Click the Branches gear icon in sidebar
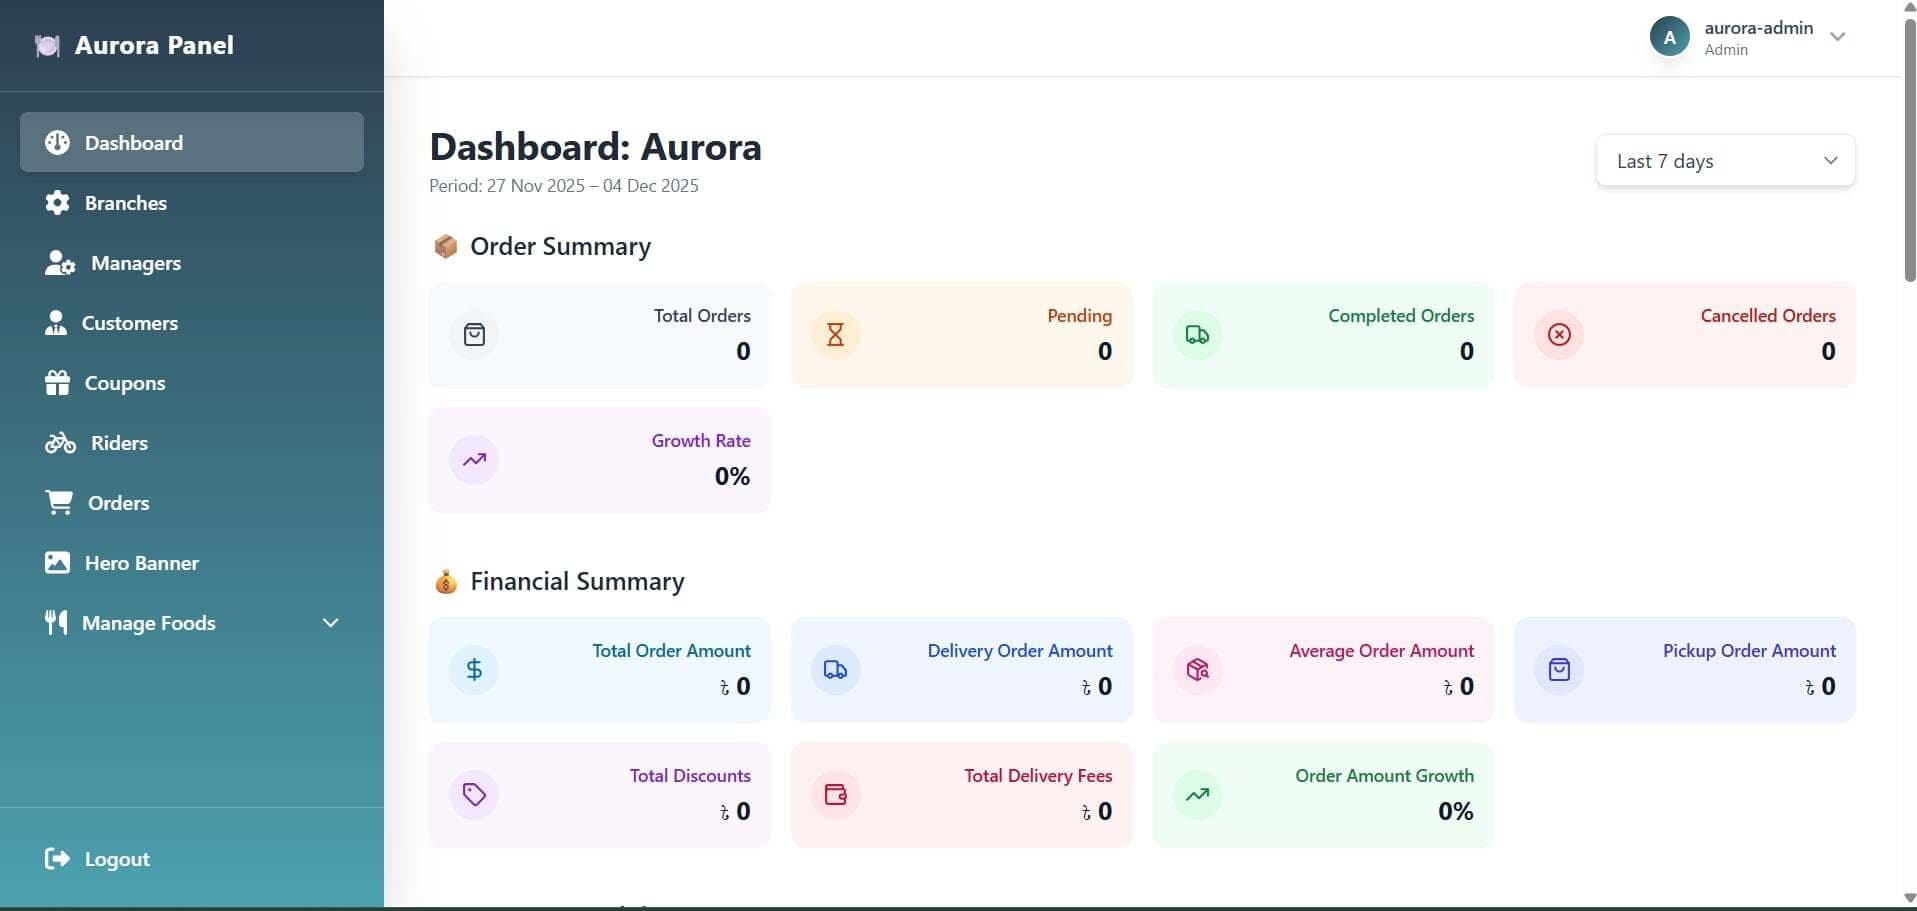The height and width of the screenshot is (911, 1917). click(x=57, y=203)
